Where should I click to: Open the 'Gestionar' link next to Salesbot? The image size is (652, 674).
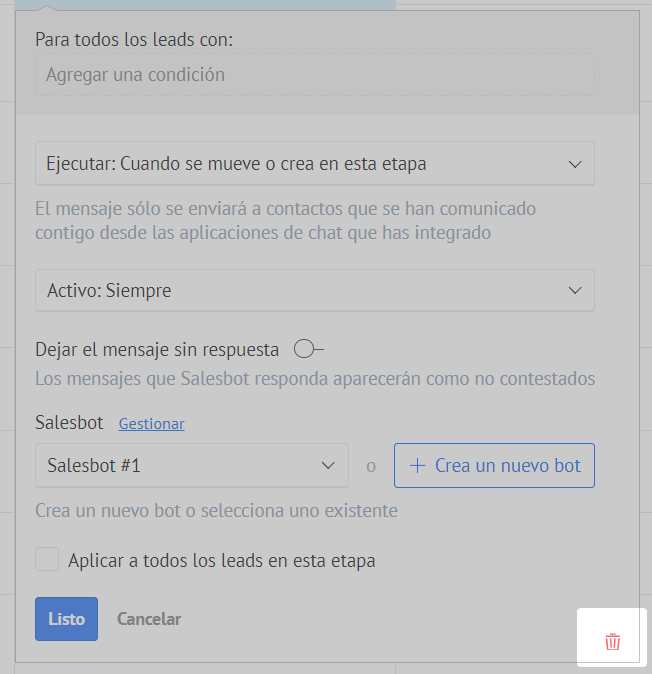pyautogui.click(x=151, y=424)
